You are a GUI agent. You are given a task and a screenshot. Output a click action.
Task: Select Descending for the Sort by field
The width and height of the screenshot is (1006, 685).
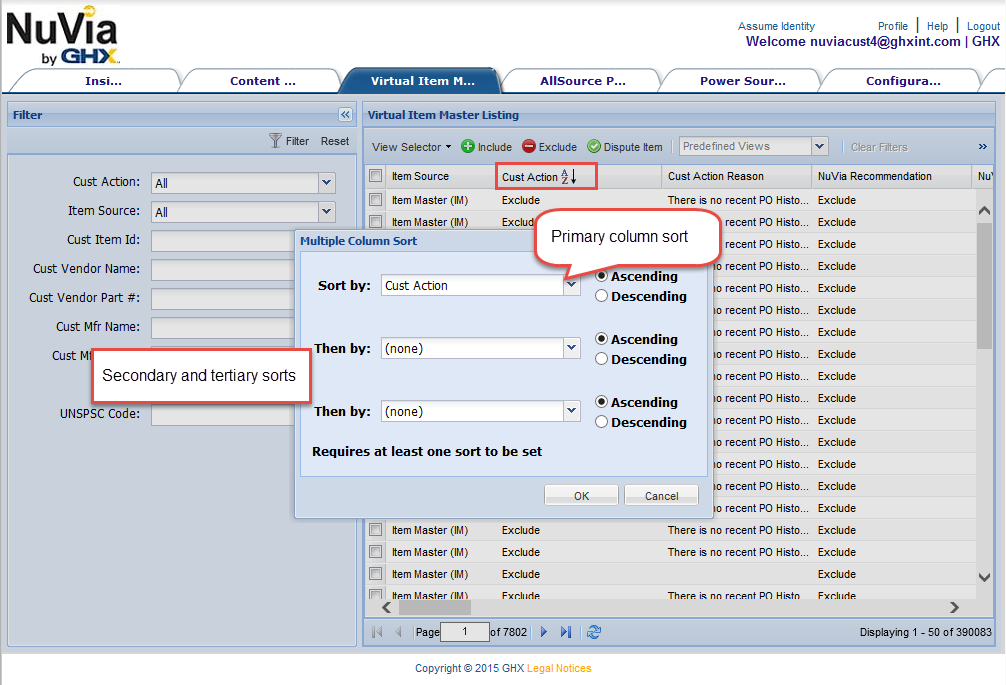pos(601,296)
